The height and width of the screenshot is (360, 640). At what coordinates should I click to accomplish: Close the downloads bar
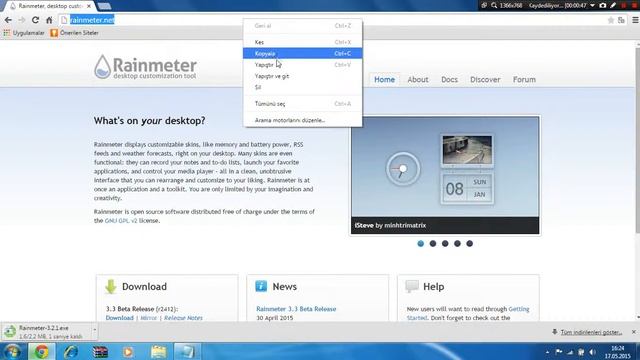click(633, 332)
